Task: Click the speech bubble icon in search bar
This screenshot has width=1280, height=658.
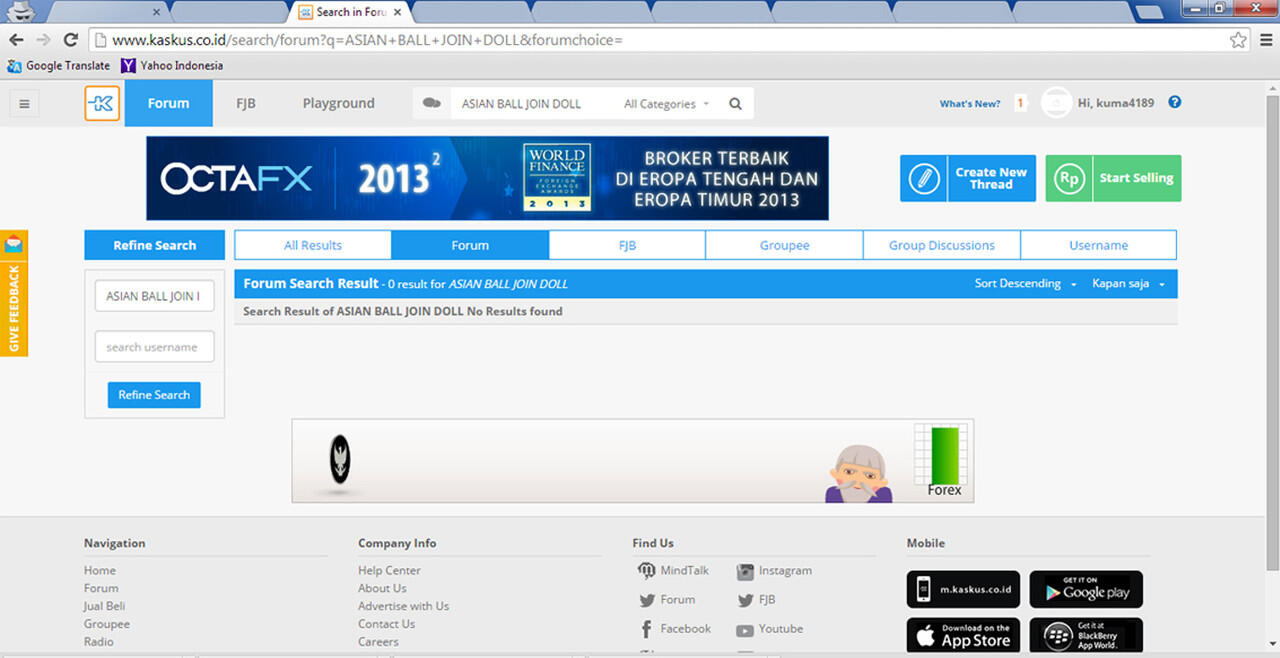Action: [432, 103]
